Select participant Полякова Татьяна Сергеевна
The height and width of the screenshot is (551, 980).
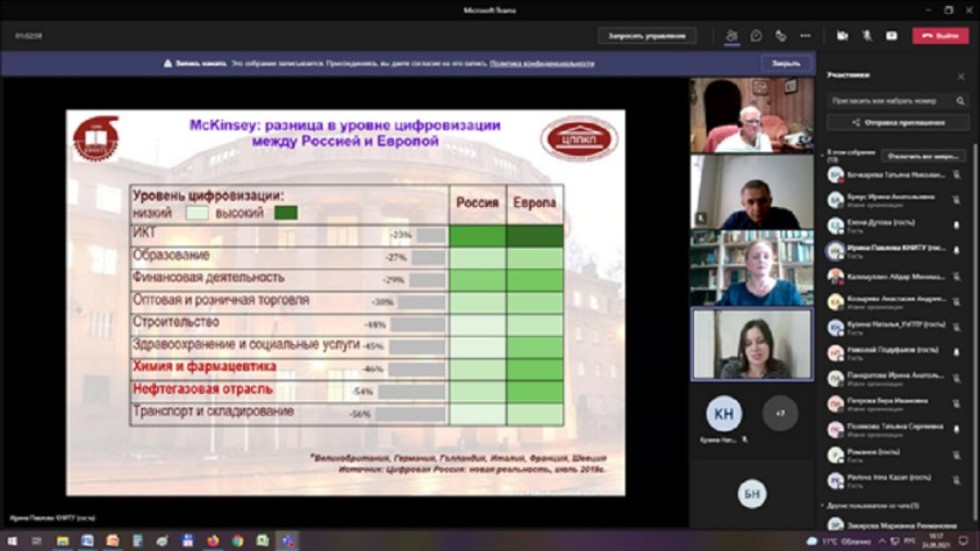point(896,430)
